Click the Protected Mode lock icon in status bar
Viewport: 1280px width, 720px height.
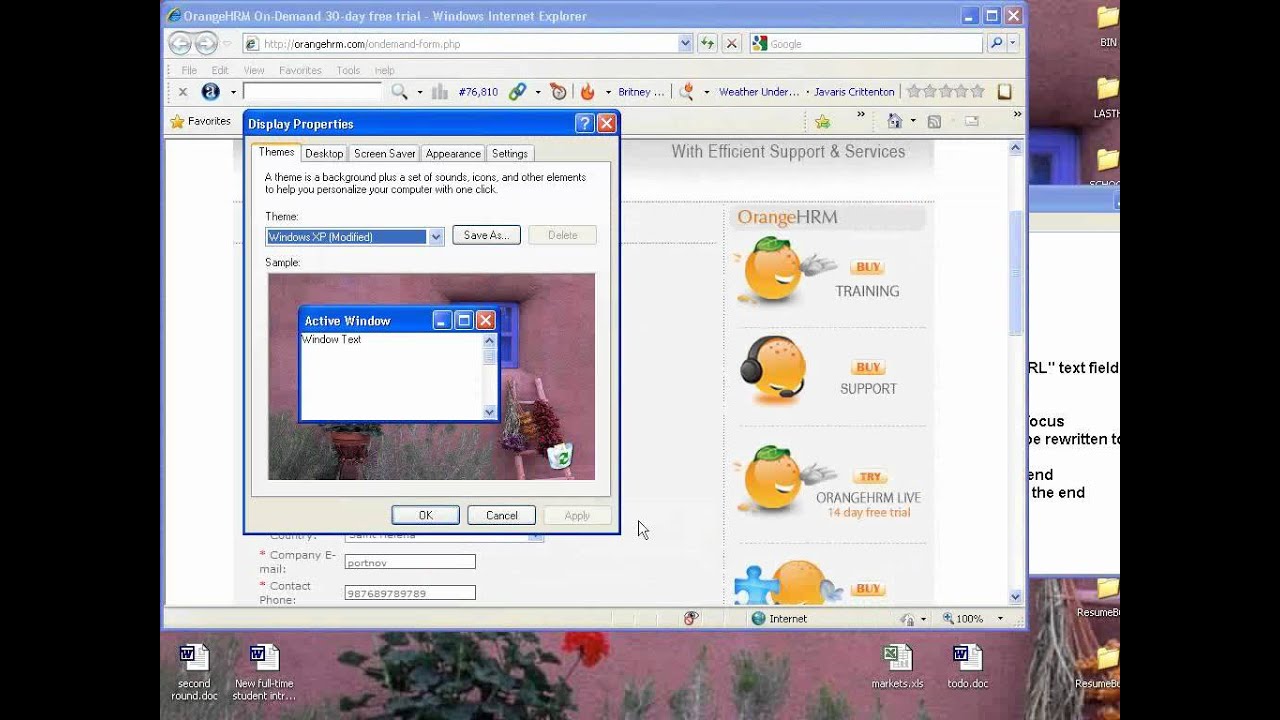tap(906, 618)
